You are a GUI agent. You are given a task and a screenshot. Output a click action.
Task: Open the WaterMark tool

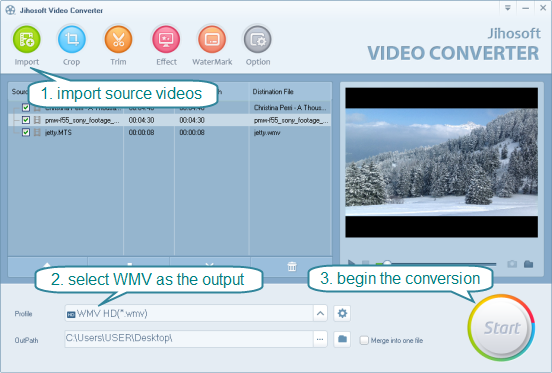click(x=212, y=39)
